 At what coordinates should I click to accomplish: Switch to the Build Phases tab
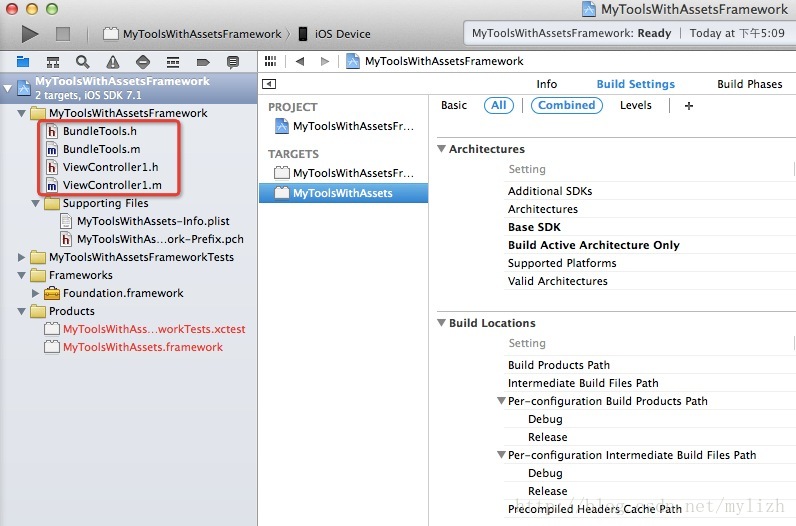[x=749, y=84]
